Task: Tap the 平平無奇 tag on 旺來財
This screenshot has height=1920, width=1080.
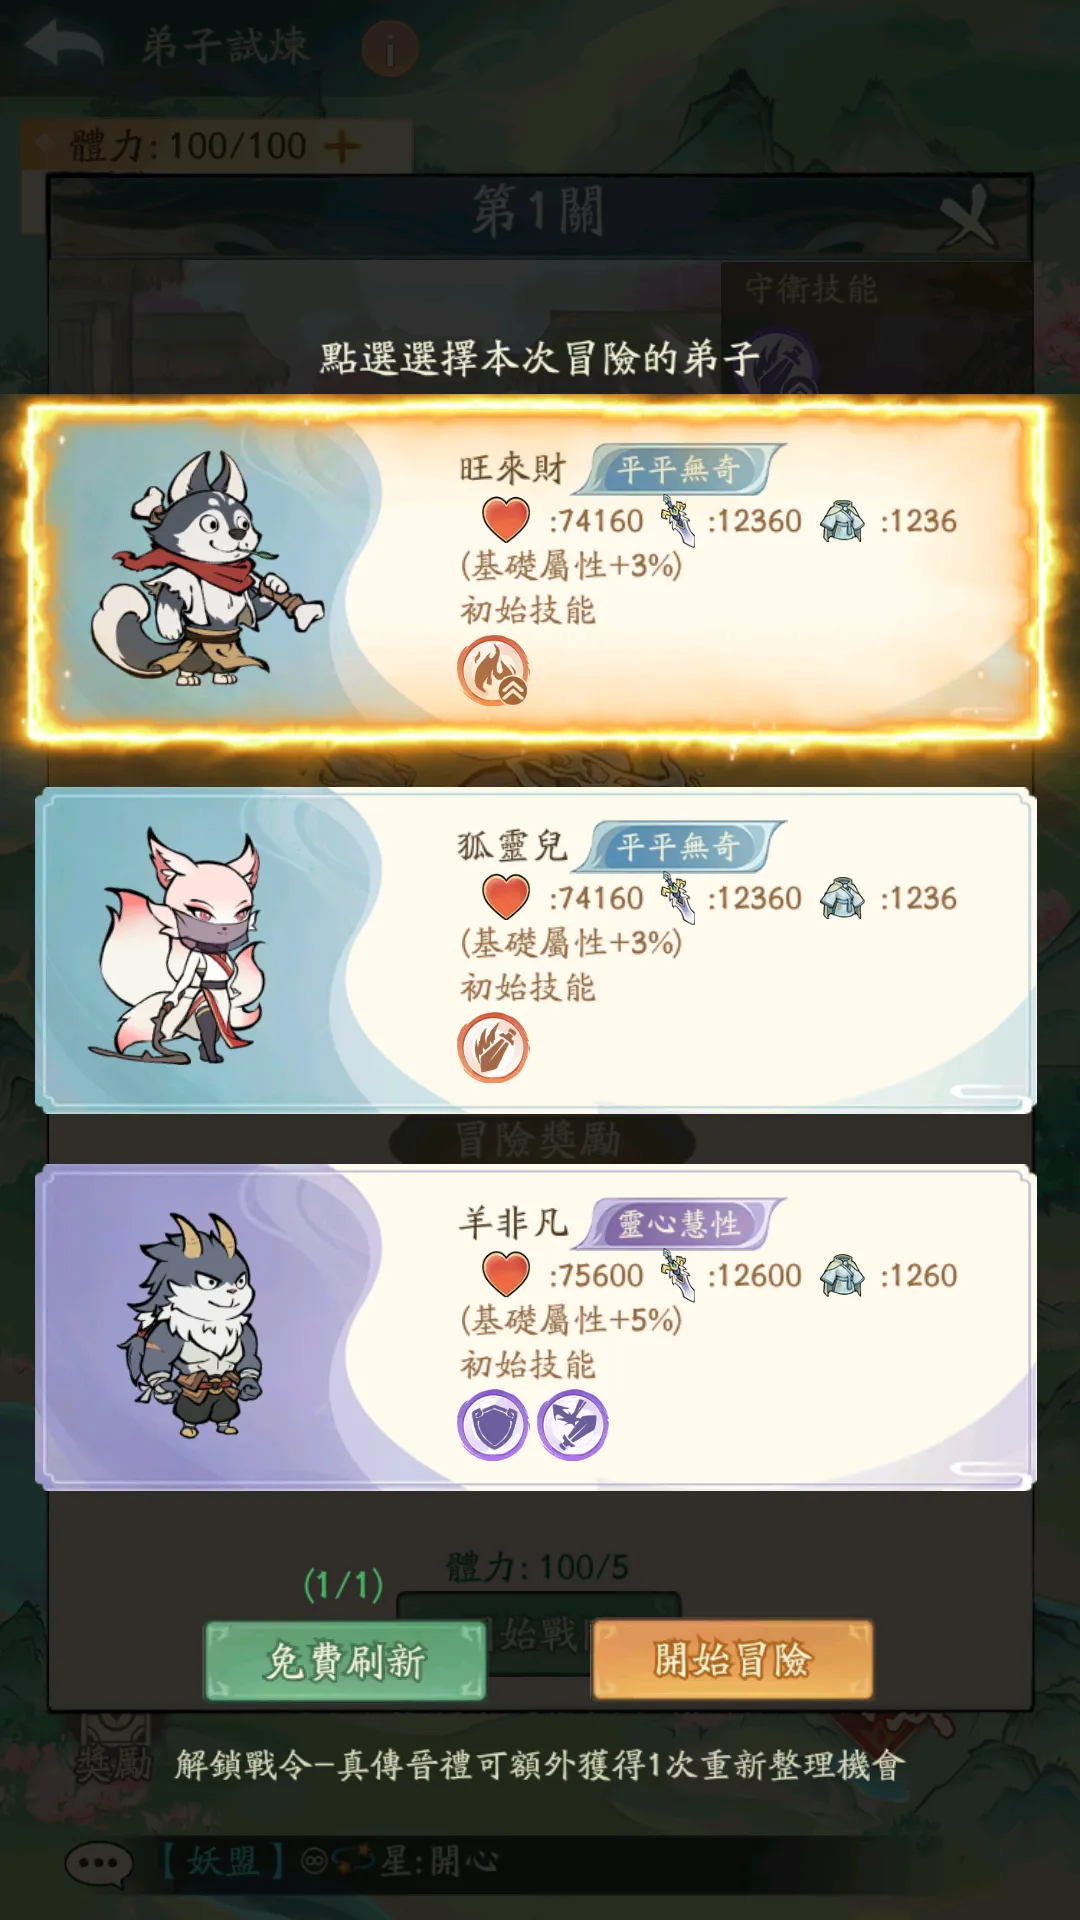Action: [x=680, y=469]
